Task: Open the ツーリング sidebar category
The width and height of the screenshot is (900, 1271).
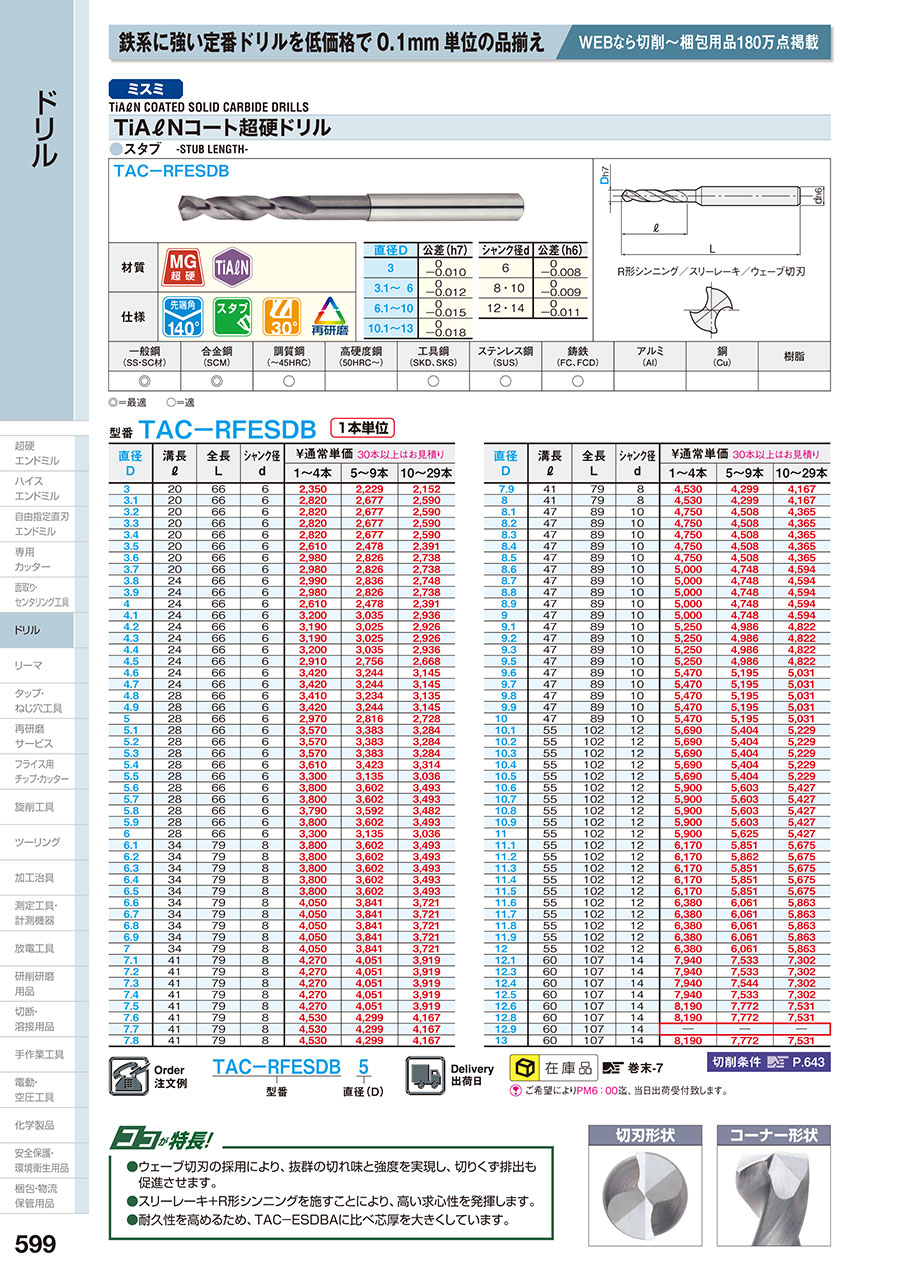Action: point(37,842)
